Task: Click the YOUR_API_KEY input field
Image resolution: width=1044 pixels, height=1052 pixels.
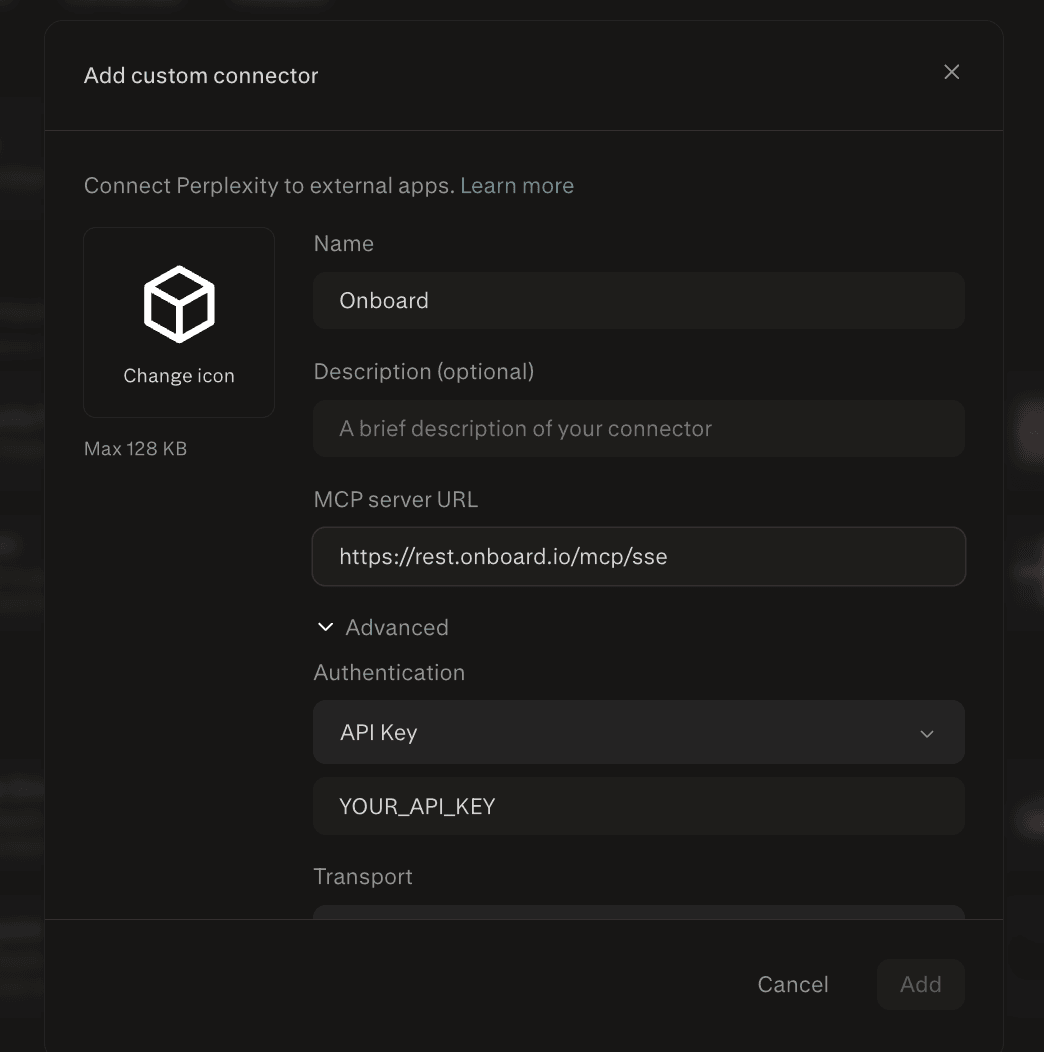Action: tap(639, 806)
